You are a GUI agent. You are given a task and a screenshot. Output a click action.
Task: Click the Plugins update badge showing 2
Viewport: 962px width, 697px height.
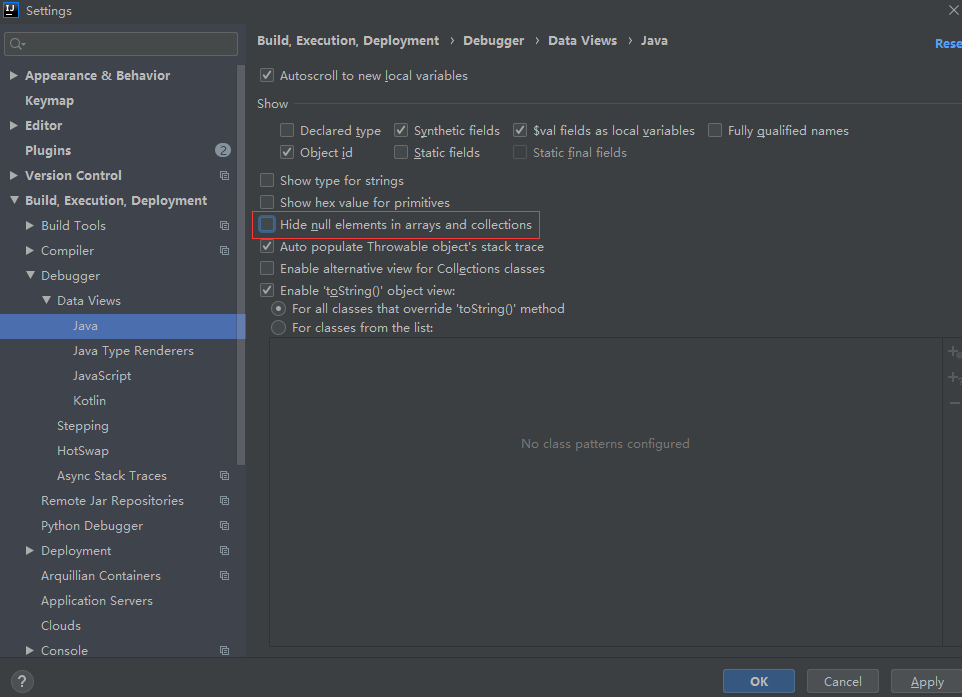click(x=223, y=150)
